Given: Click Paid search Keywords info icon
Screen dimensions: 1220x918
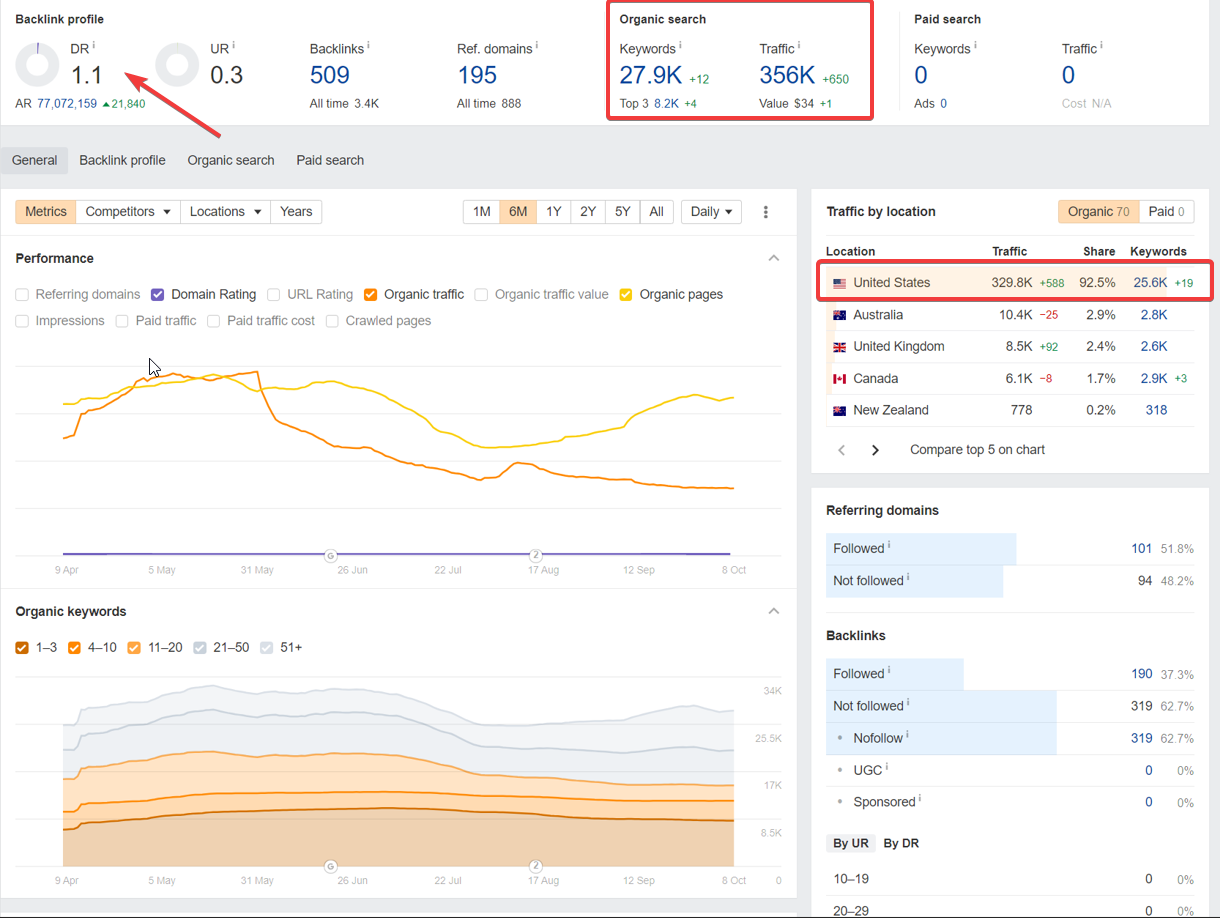Looking at the screenshot, I should pyautogui.click(x=975, y=46).
